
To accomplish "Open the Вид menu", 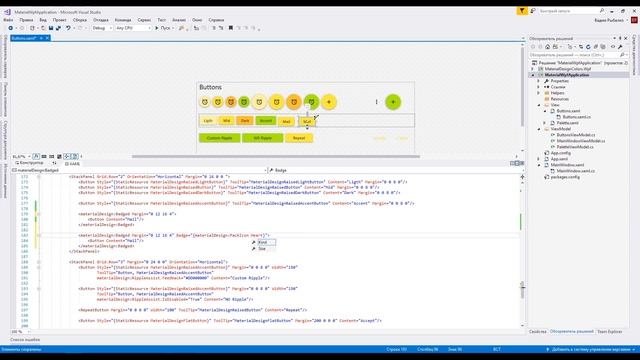I will point(43,20).
